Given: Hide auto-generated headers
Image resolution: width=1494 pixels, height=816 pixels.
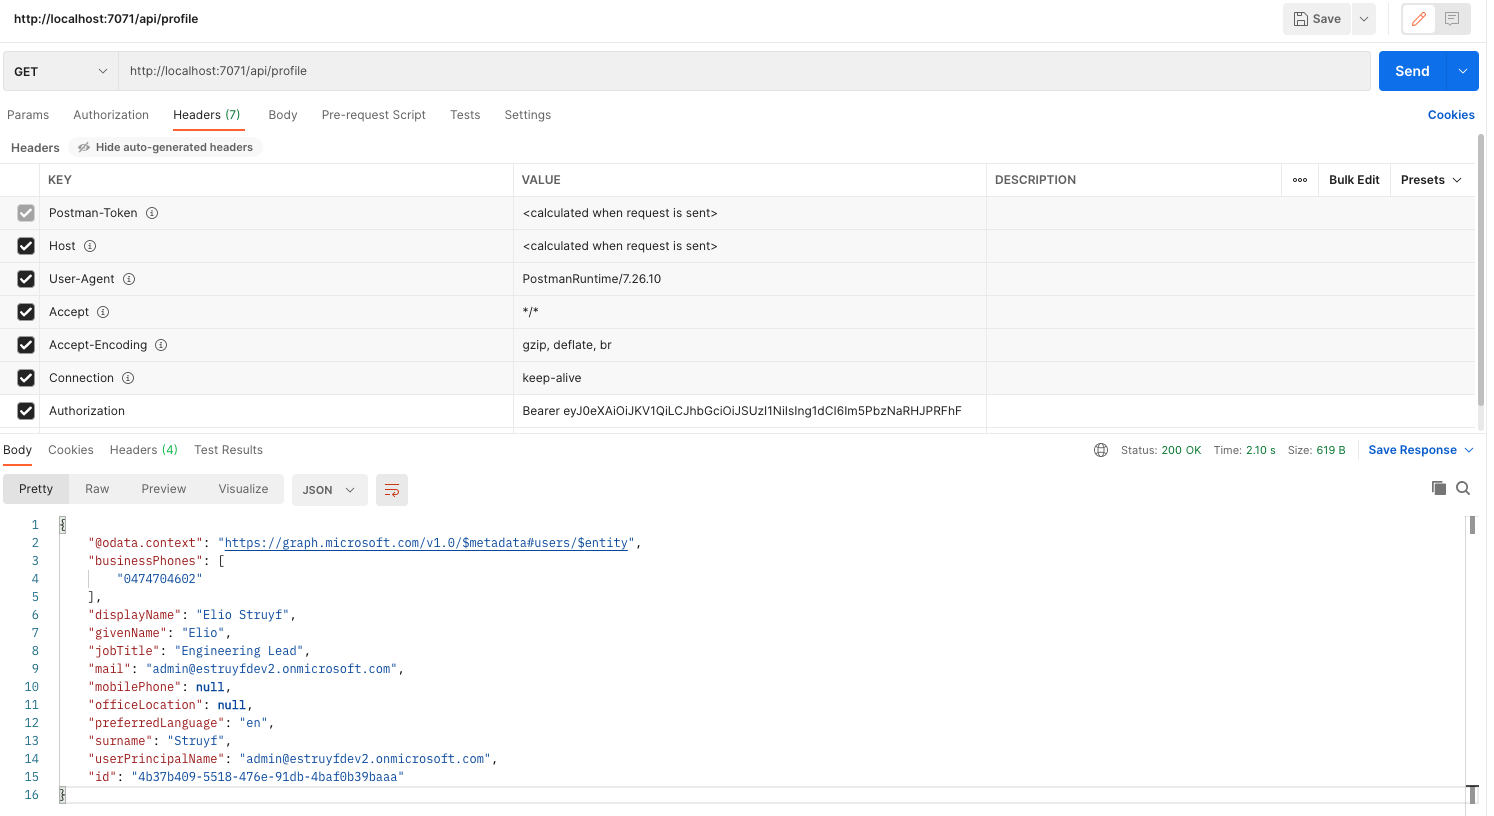Looking at the screenshot, I should 166,147.
